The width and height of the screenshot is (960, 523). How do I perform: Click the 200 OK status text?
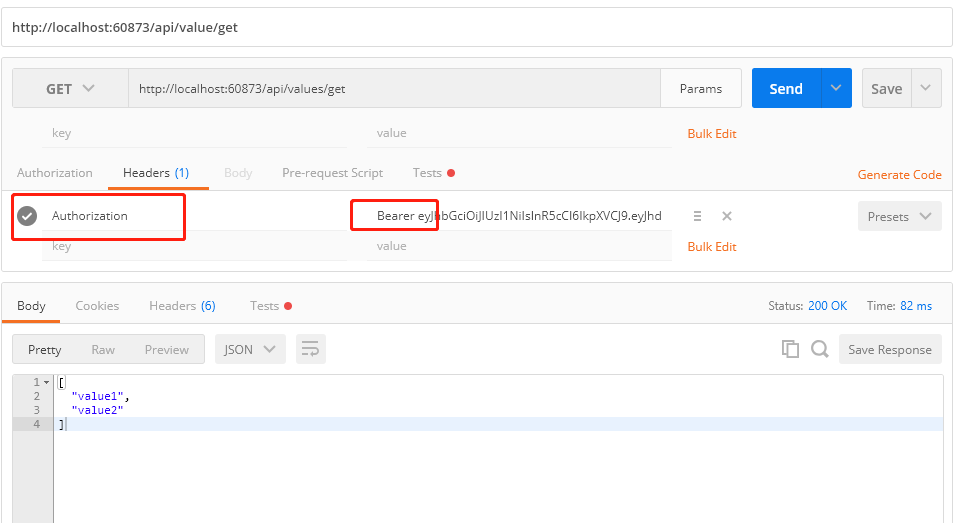coord(827,306)
